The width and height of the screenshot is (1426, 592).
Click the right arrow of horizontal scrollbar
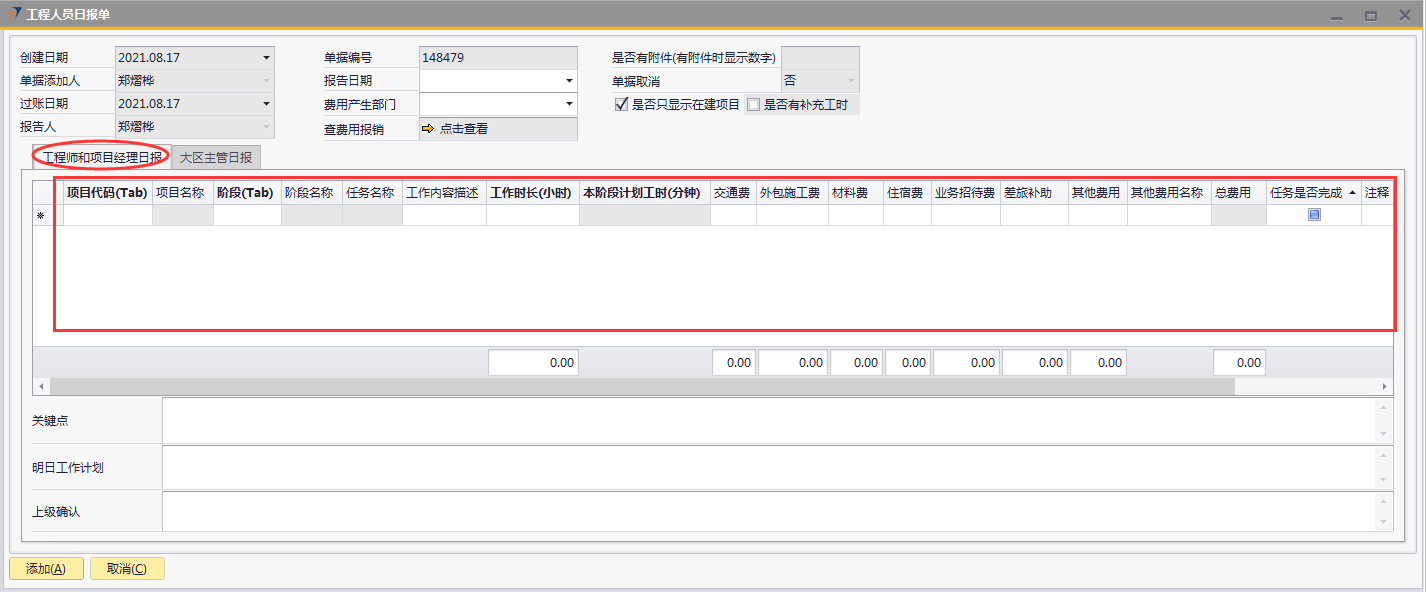[x=1385, y=386]
